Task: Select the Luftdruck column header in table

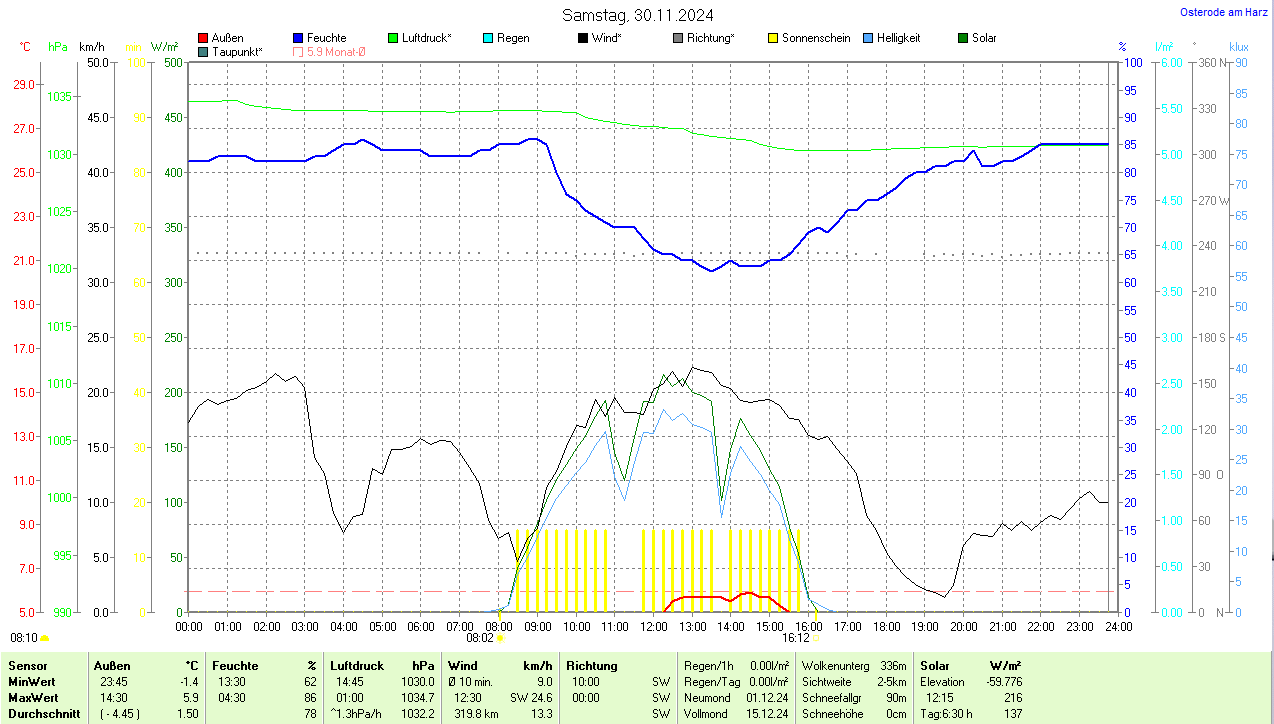Action: pyautogui.click(x=357, y=665)
